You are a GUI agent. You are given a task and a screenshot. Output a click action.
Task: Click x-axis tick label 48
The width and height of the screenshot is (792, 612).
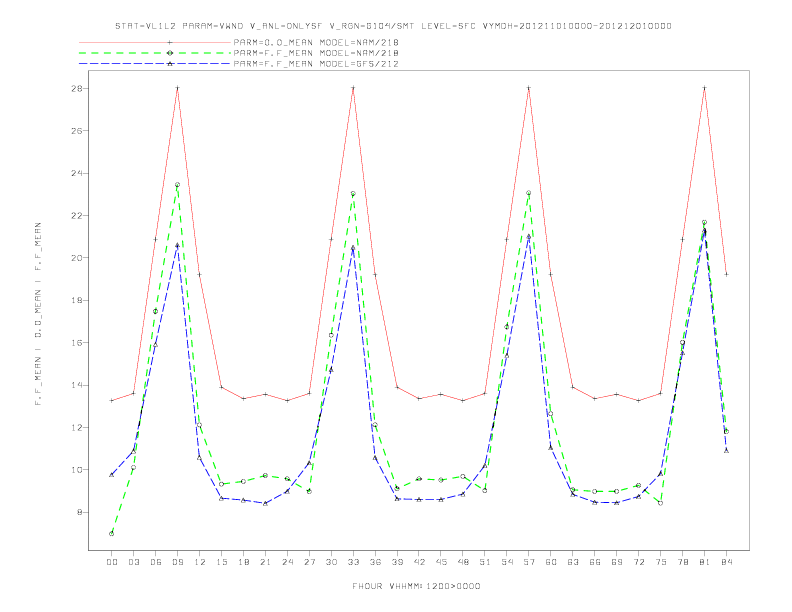[x=463, y=562]
